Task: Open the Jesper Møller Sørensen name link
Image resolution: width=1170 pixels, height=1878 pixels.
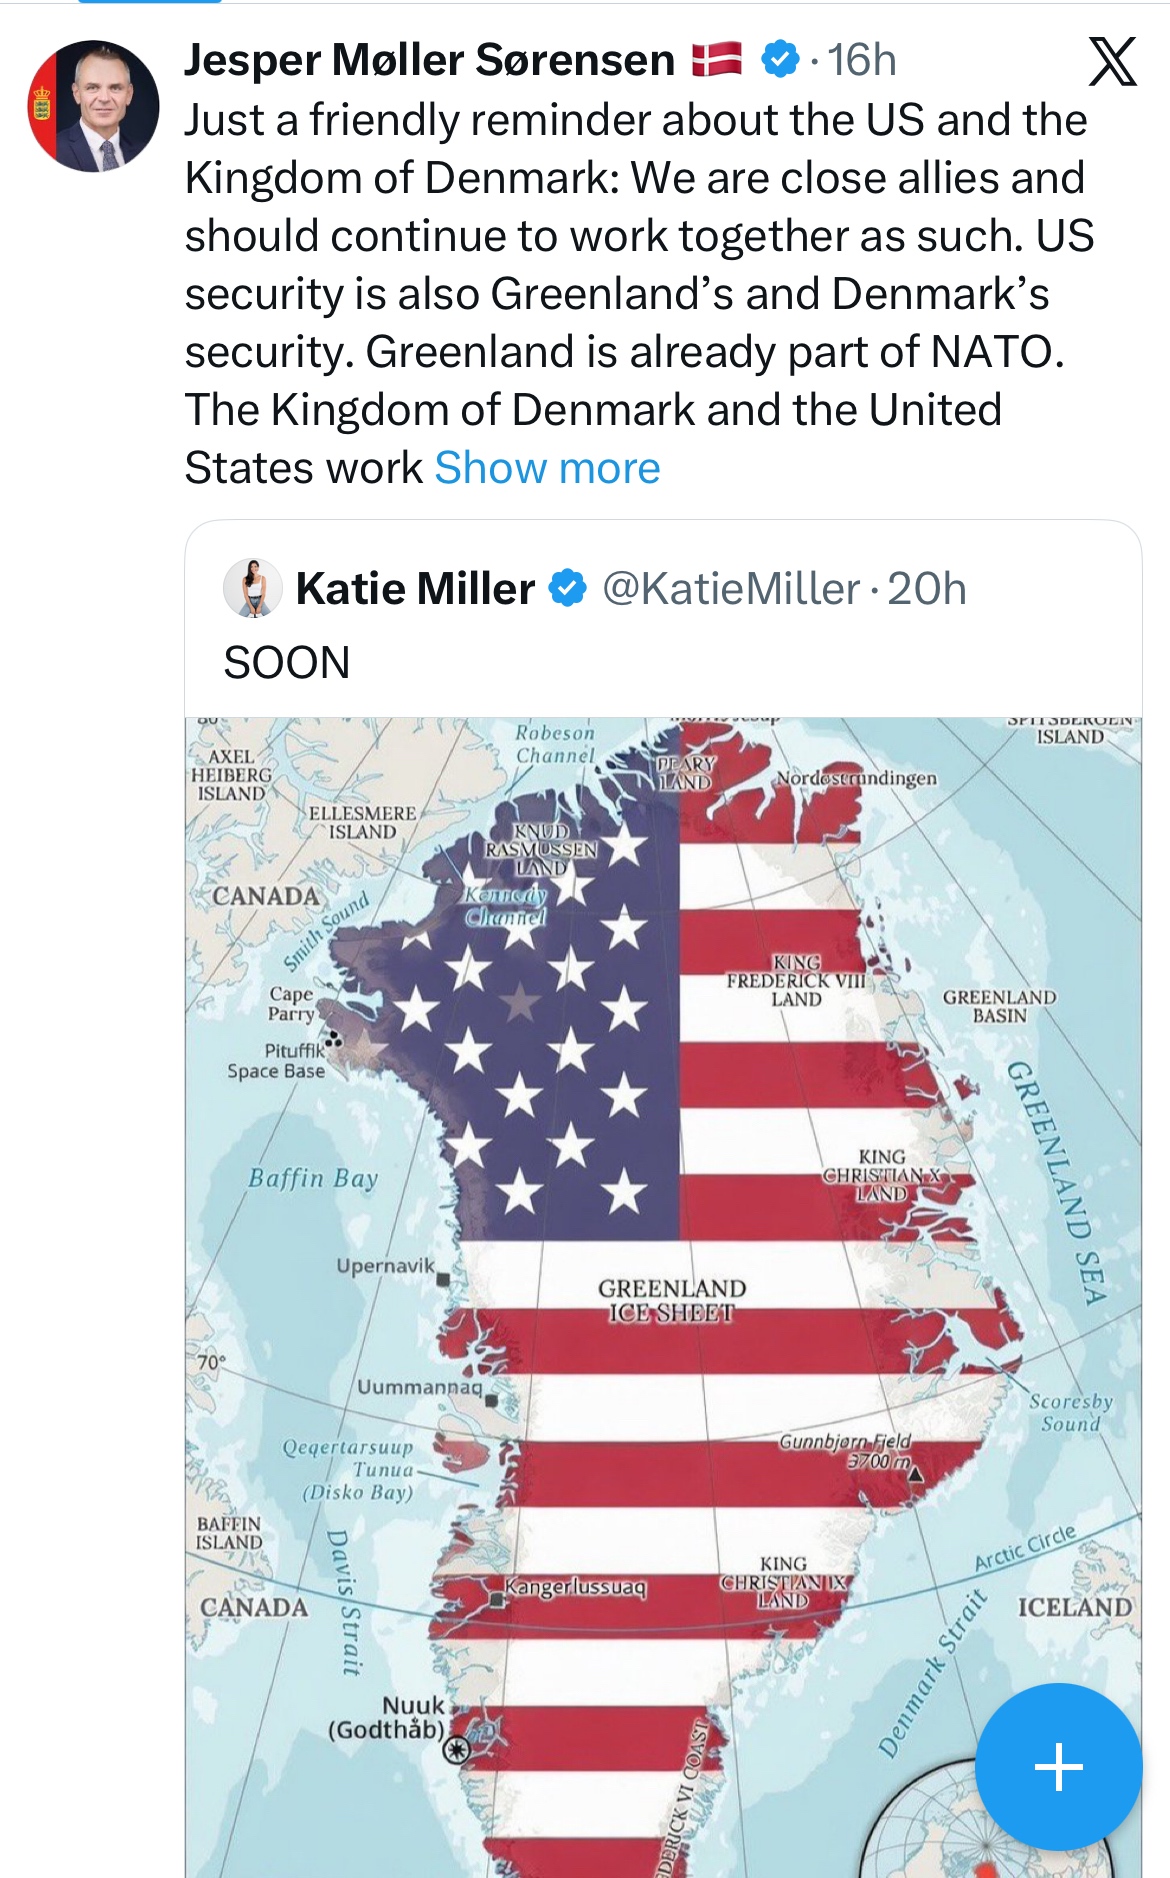Action: coord(429,60)
